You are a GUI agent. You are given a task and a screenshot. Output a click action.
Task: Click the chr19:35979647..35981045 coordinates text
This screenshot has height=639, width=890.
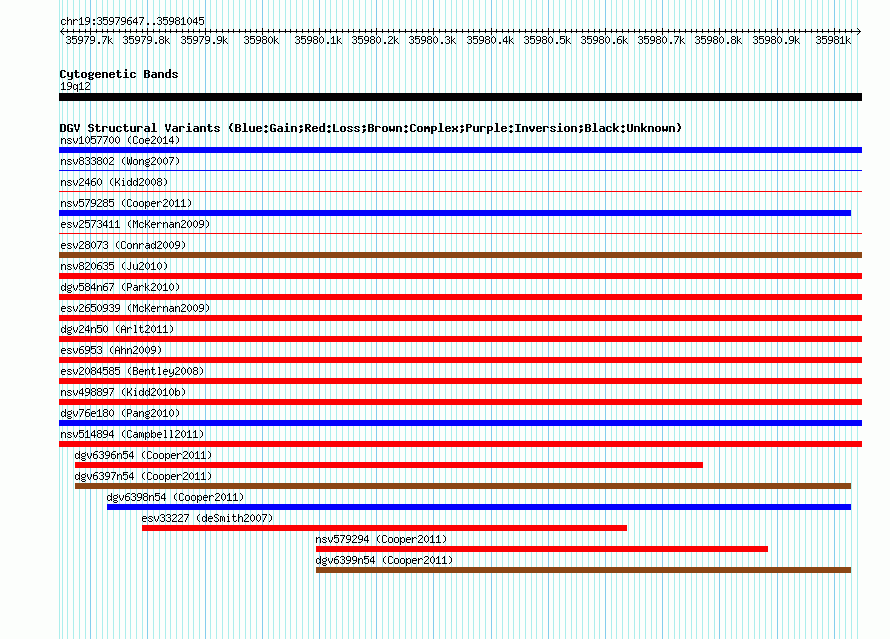132,21
